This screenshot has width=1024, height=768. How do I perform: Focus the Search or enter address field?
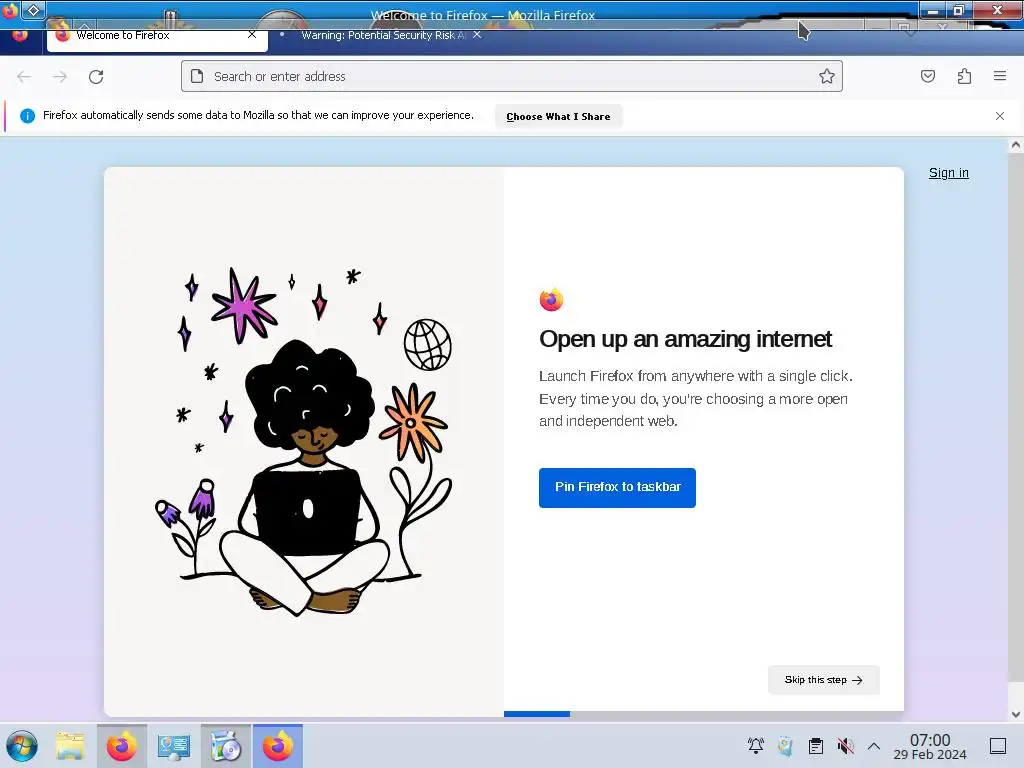point(512,76)
